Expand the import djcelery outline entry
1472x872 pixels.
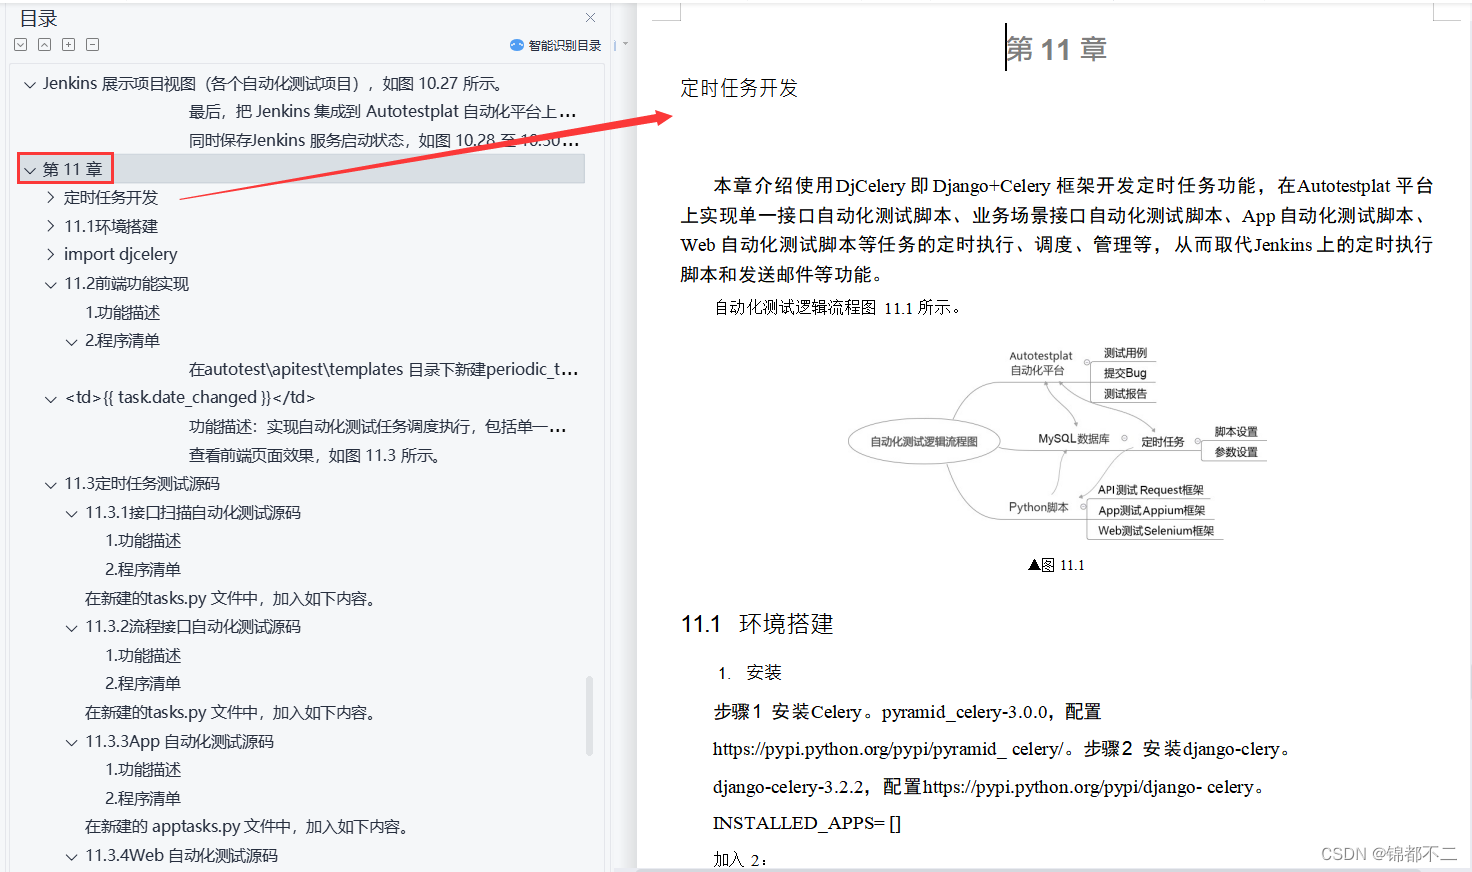[x=50, y=255]
